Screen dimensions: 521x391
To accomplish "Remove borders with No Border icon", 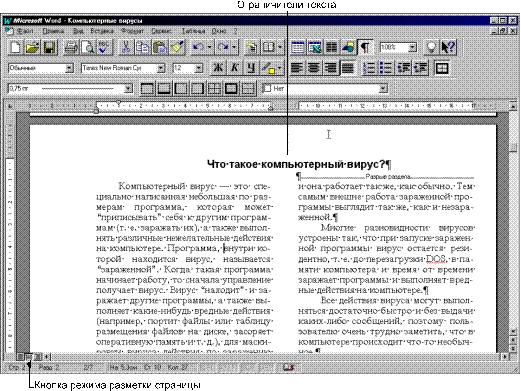I will click(248, 89).
